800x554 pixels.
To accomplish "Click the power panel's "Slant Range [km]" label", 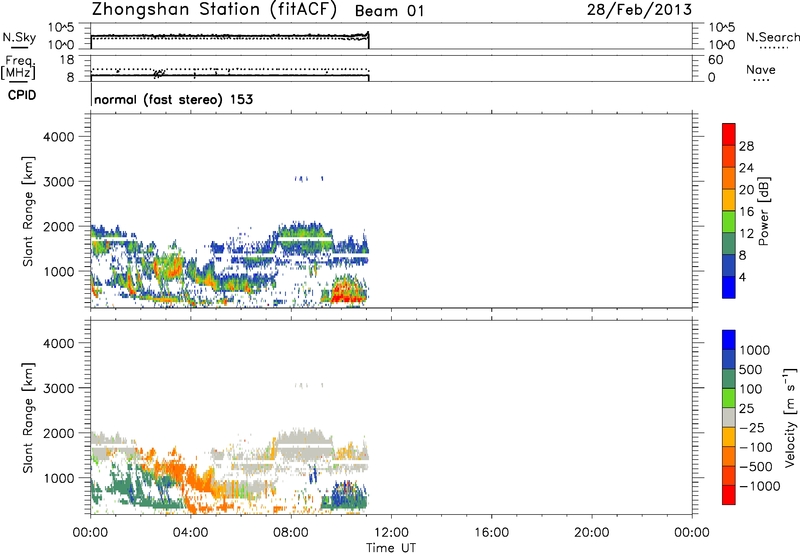I will (x=28, y=211).
